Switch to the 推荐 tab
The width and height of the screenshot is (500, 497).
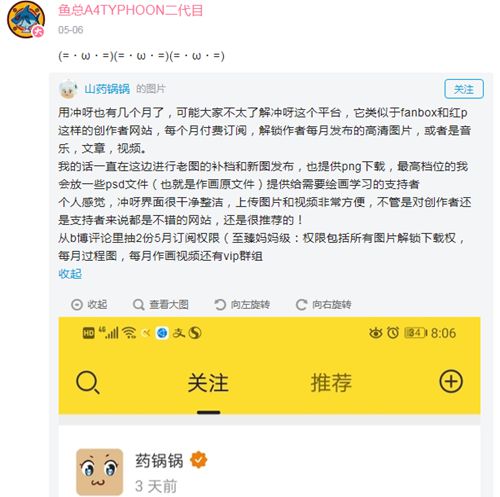(331, 382)
